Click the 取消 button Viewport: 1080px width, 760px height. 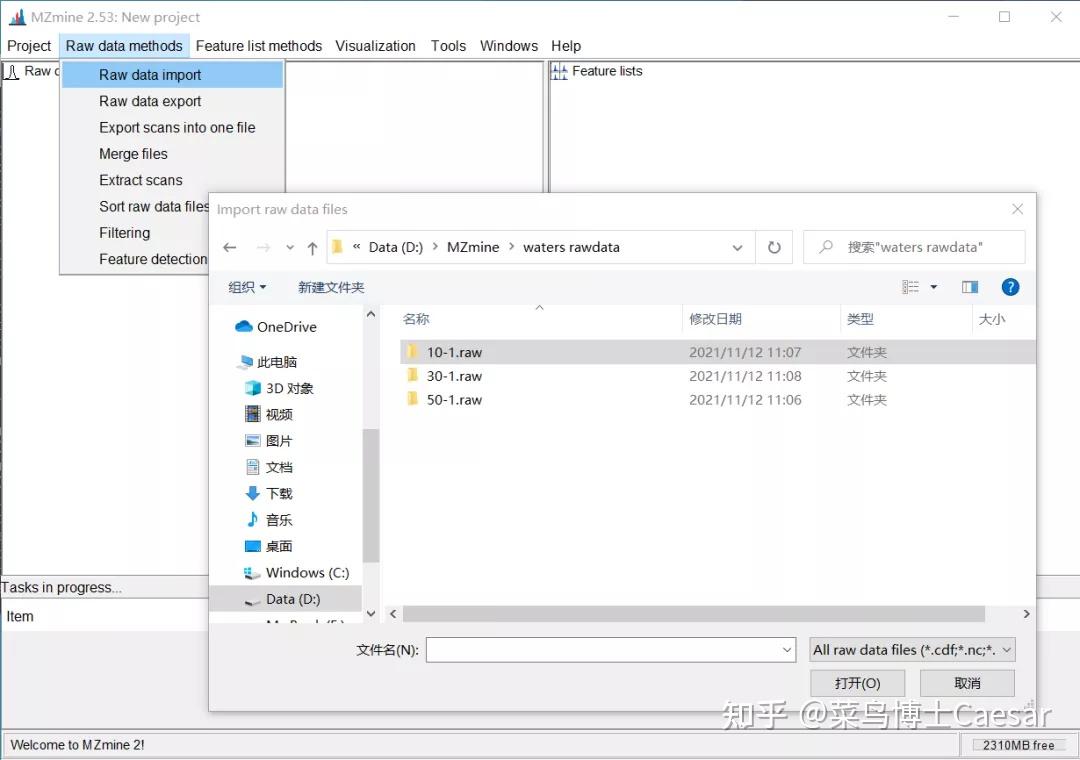pyautogui.click(x=966, y=683)
